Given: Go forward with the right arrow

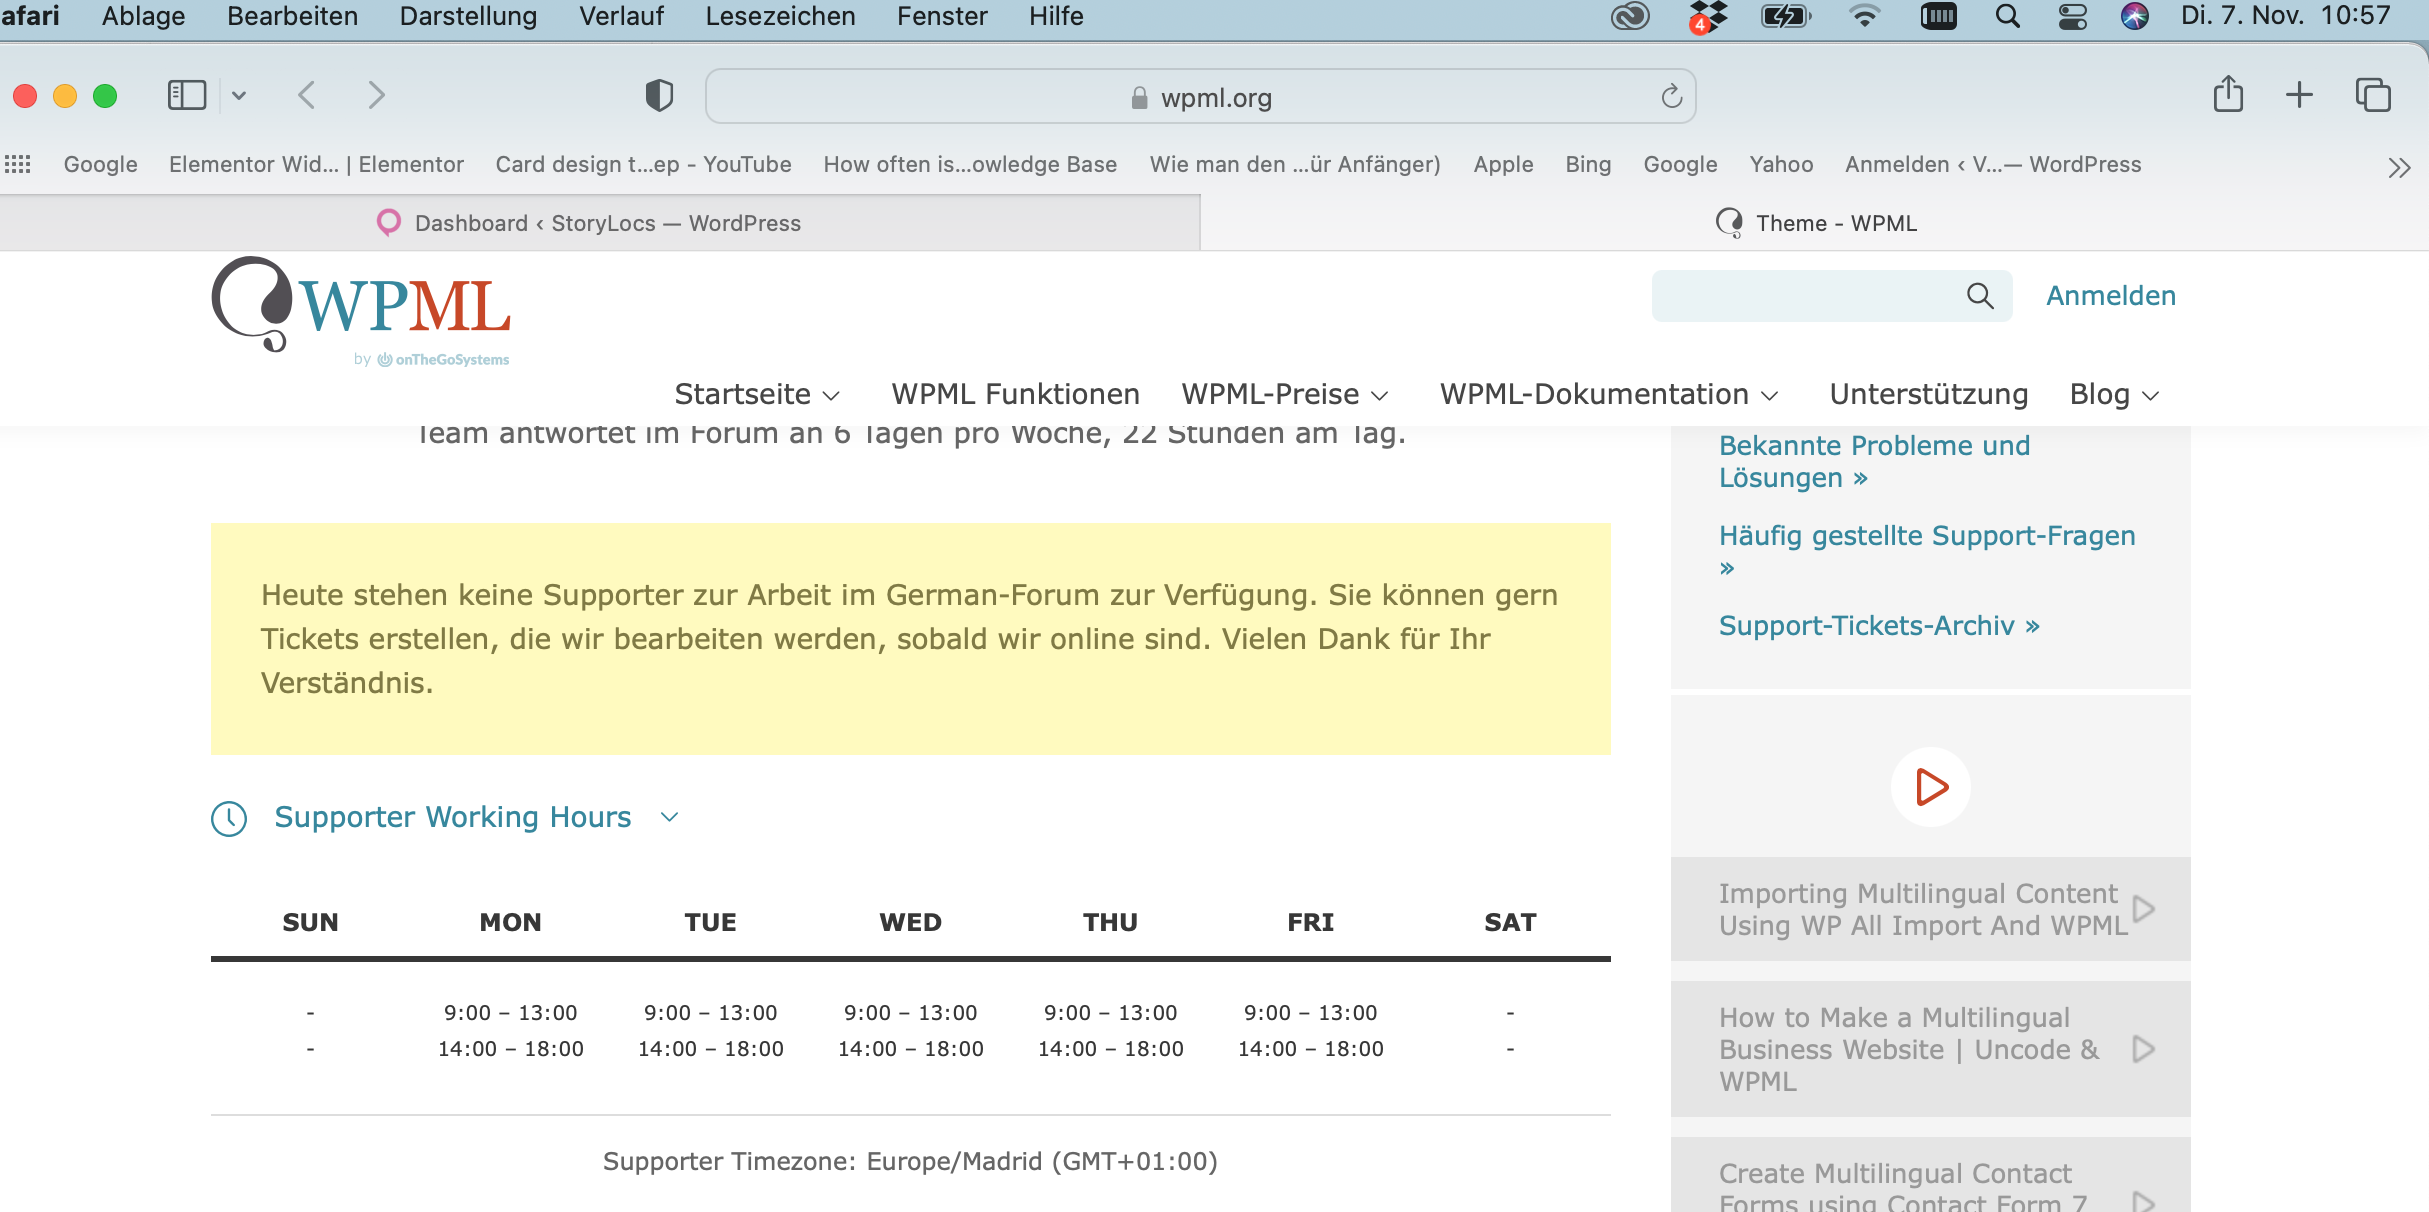Looking at the screenshot, I should (x=376, y=96).
